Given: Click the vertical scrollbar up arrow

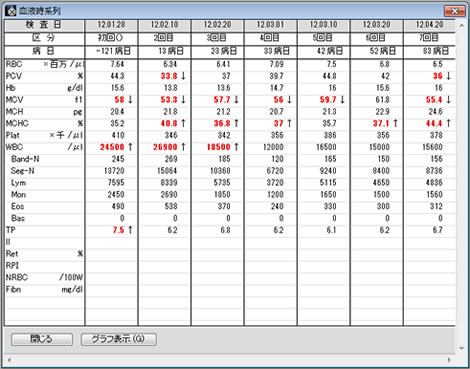Looking at the screenshot, I should [462, 25].
